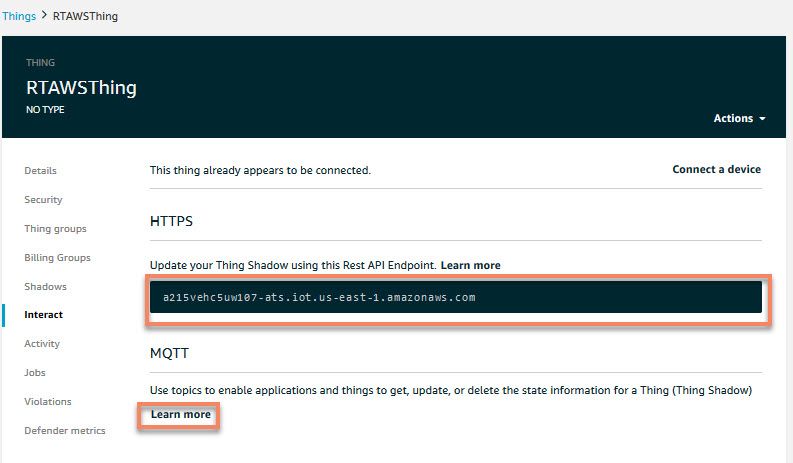
Task: Open the Details section
Action: pos(40,171)
